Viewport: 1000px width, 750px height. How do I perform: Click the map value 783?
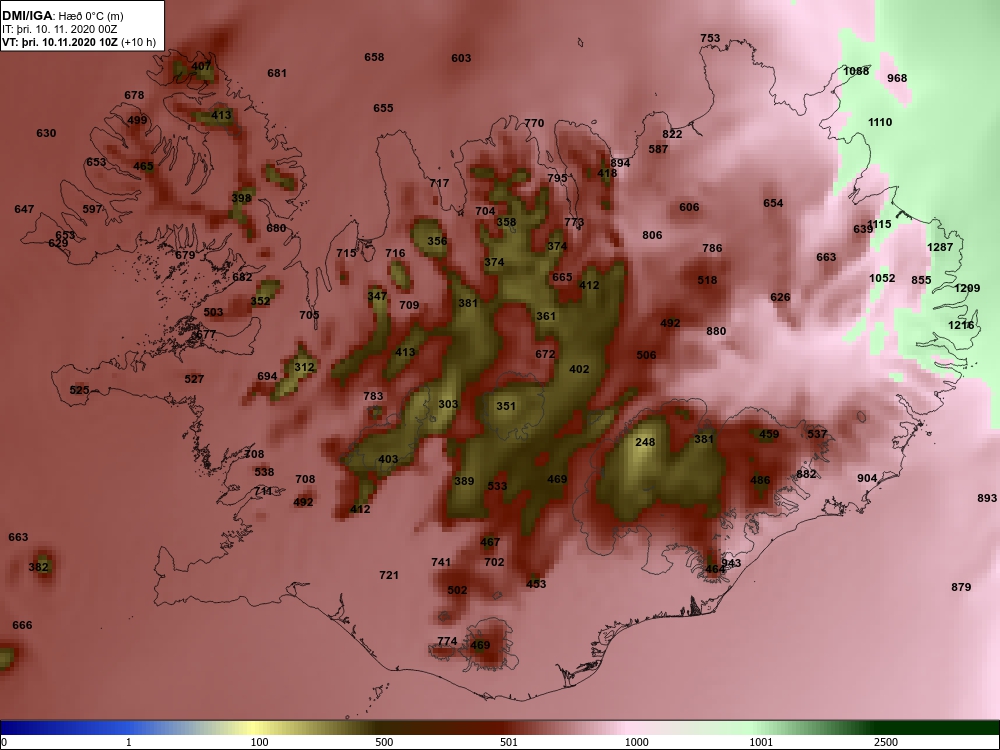tap(373, 396)
